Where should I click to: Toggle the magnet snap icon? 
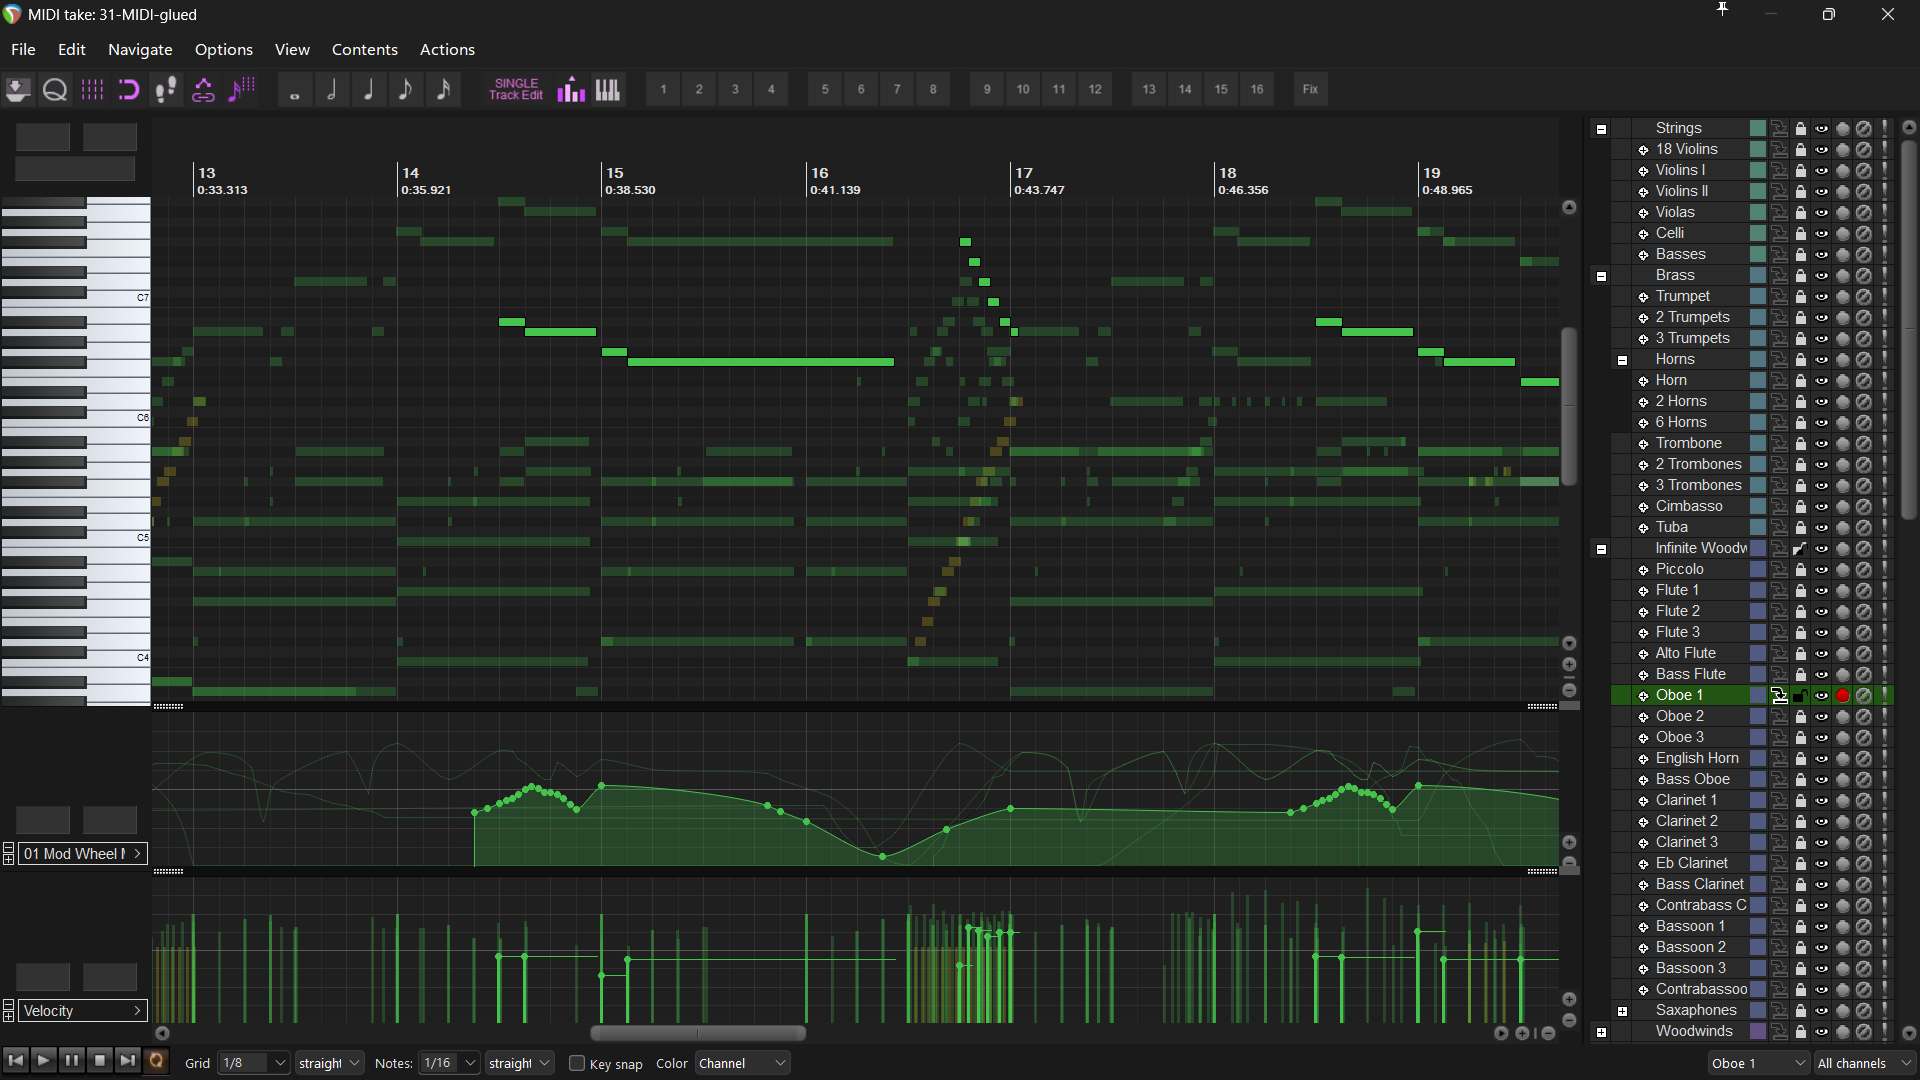tap(129, 90)
